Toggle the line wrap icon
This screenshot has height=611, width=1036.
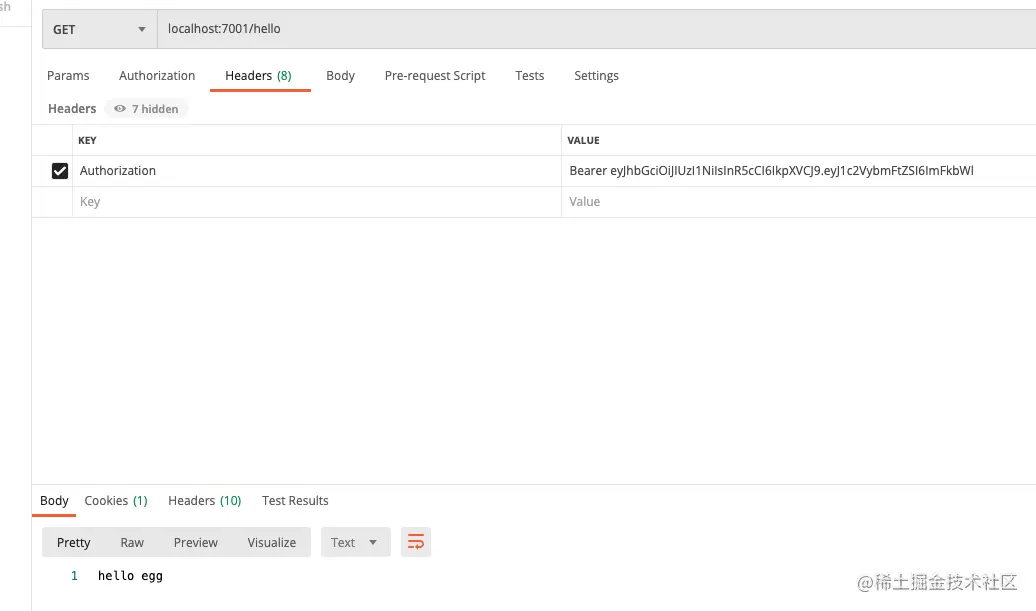click(x=416, y=542)
